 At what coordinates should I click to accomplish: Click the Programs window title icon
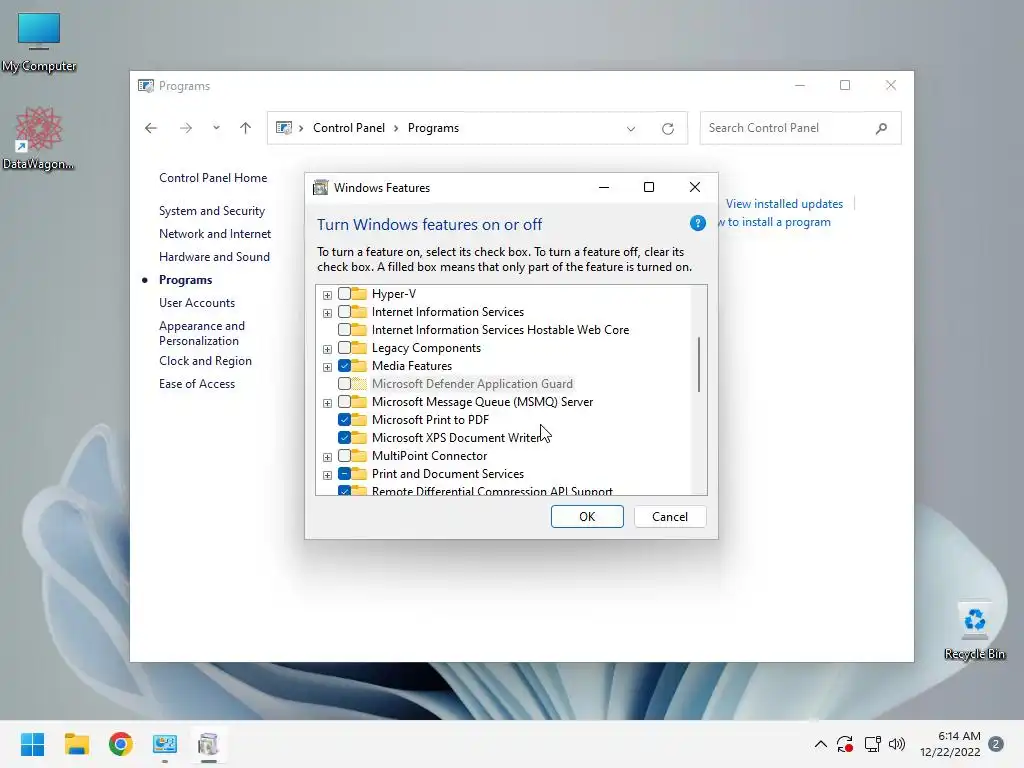[x=146, y=86]
